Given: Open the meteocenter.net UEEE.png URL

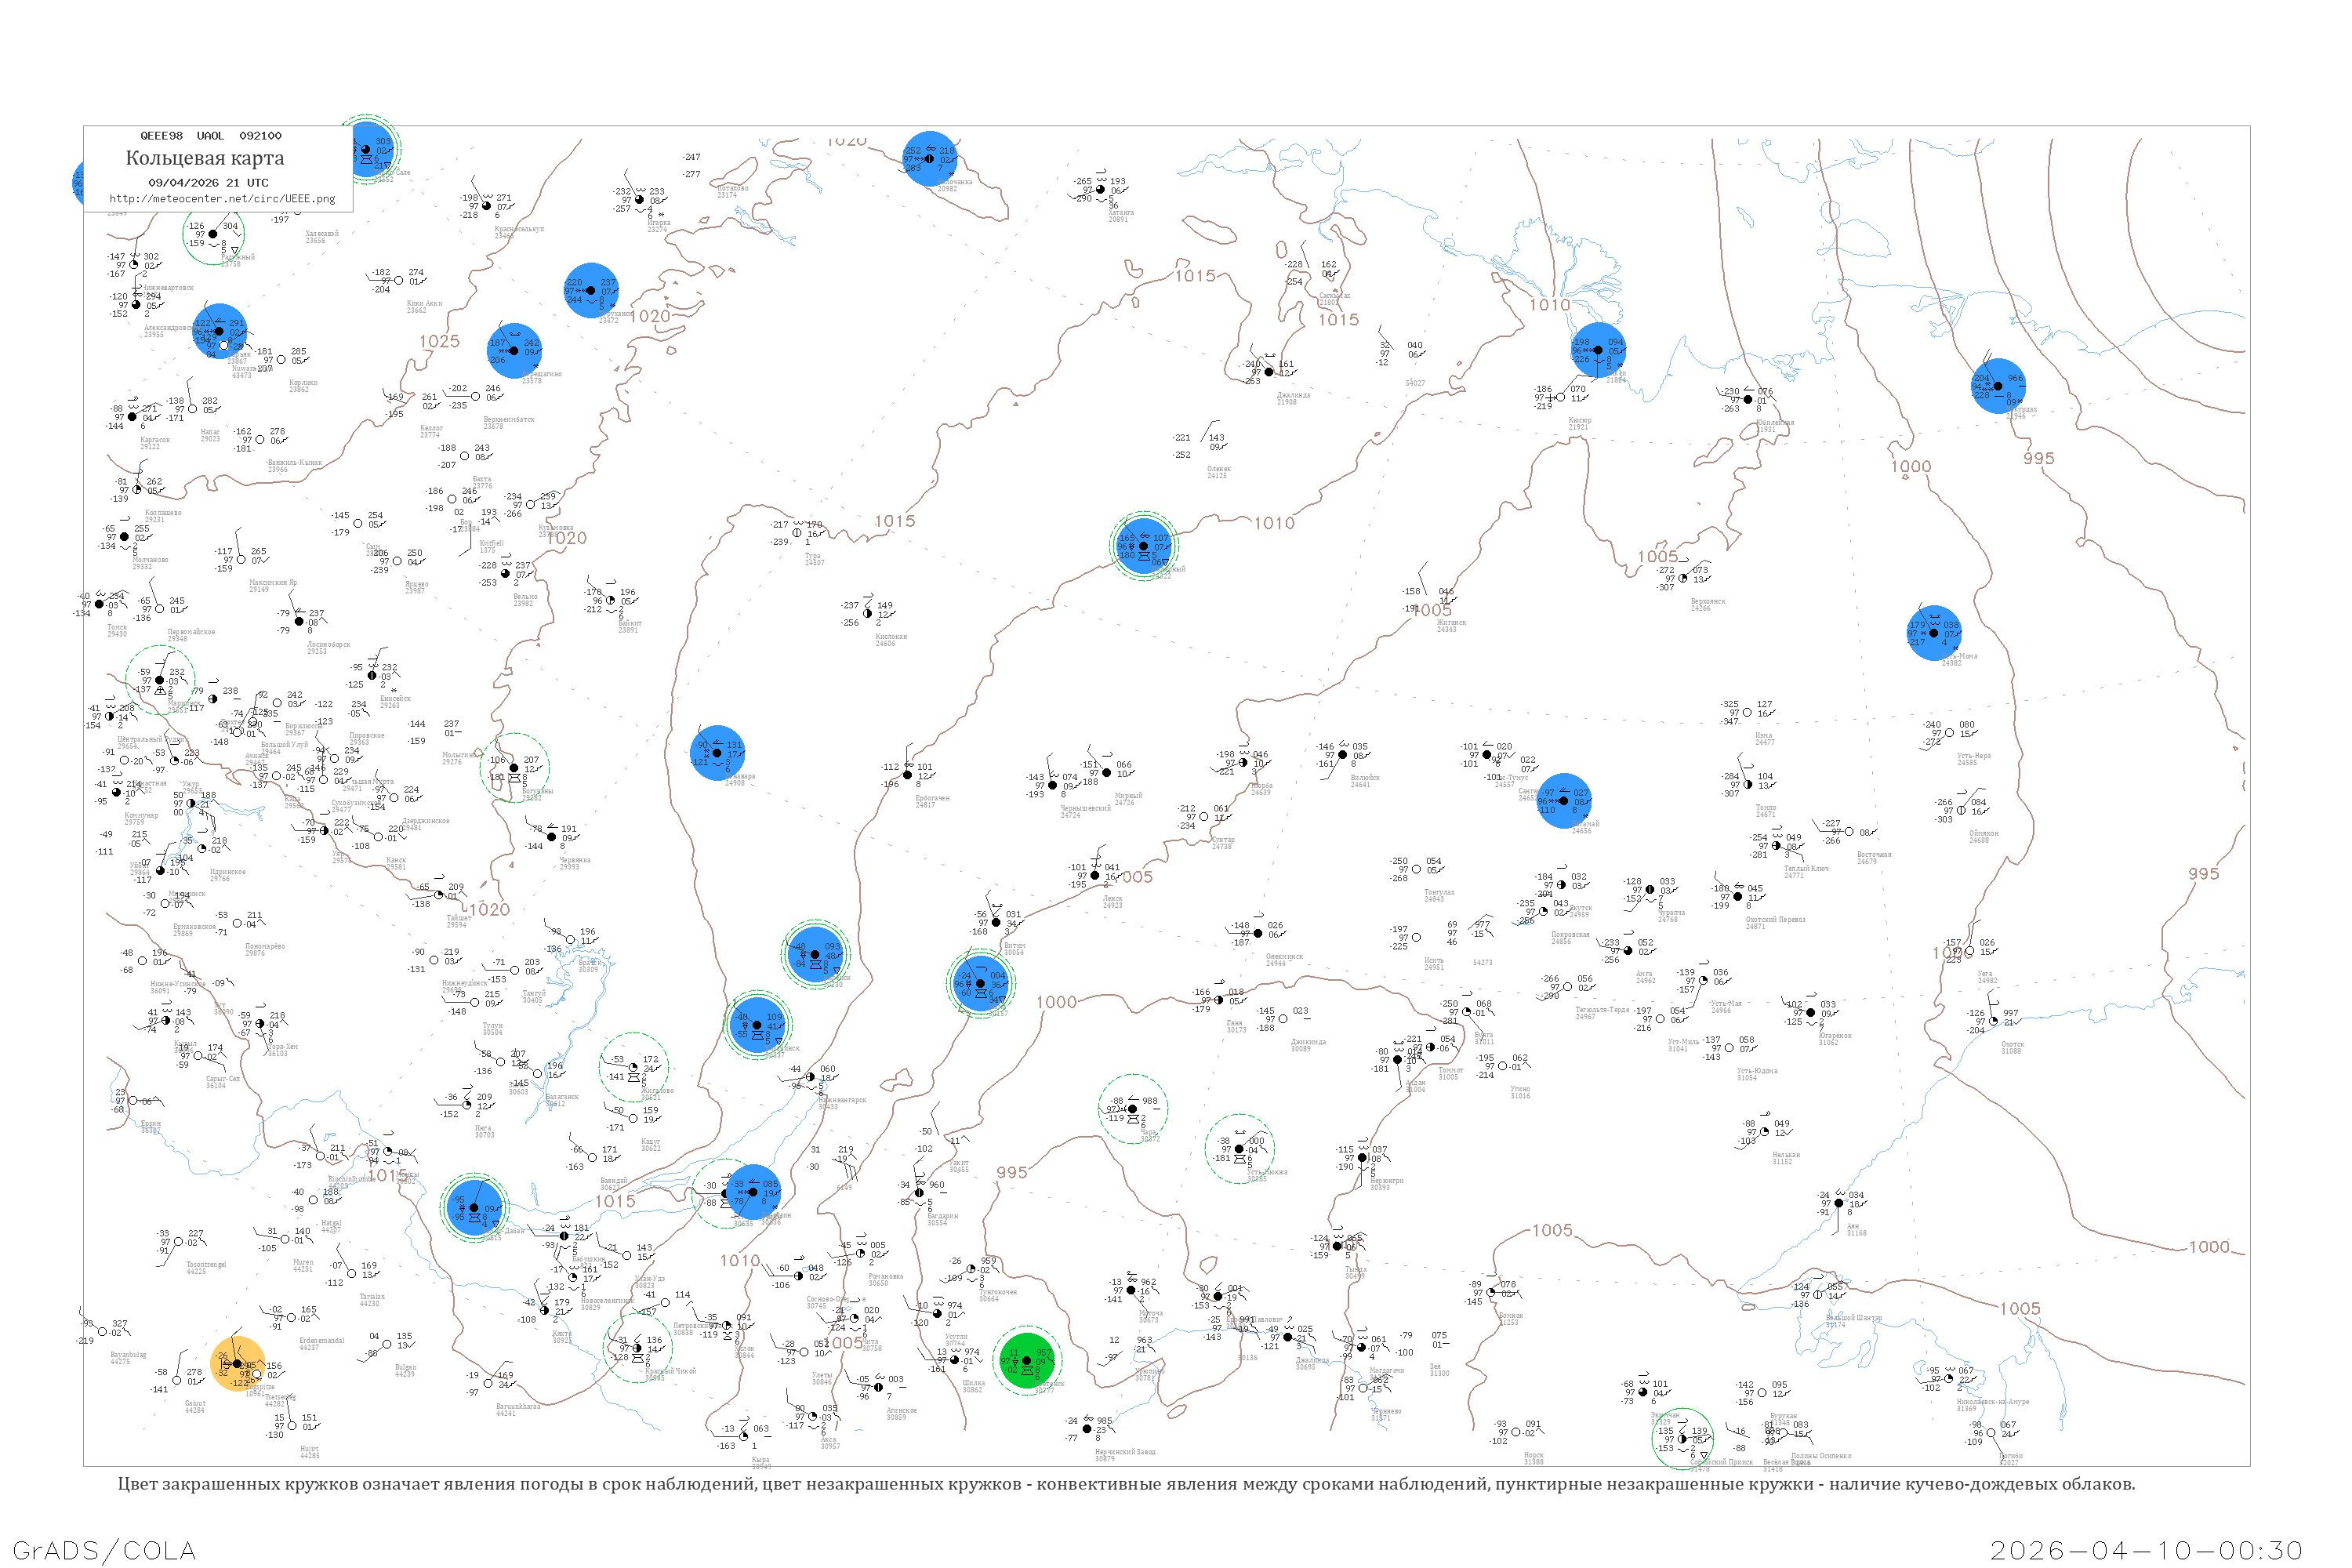Looking at the screenshot, I should pos(222,199).
